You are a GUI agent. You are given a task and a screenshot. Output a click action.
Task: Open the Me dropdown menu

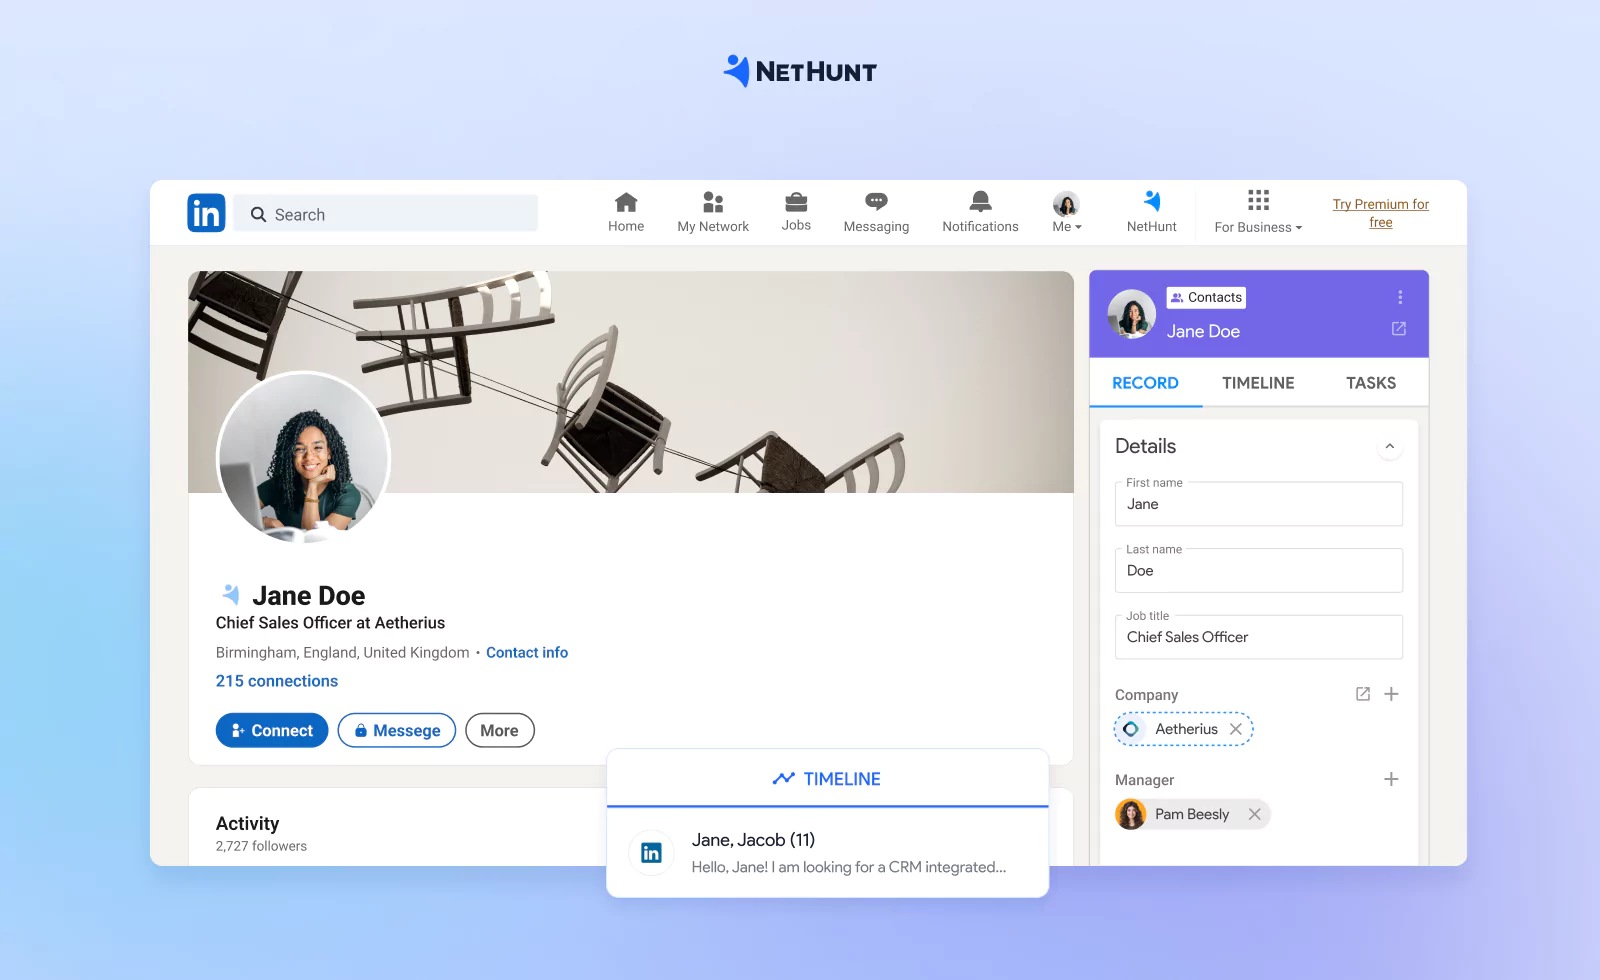point(1066,210)
